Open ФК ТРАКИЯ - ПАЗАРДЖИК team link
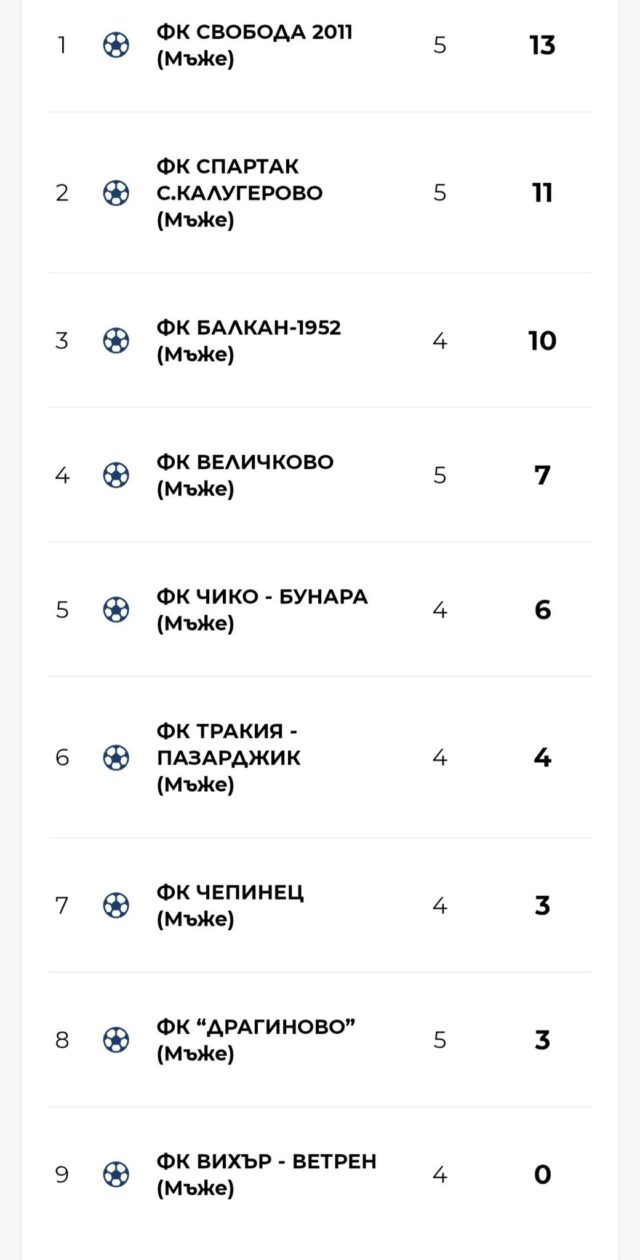 [x=229, y=757]
